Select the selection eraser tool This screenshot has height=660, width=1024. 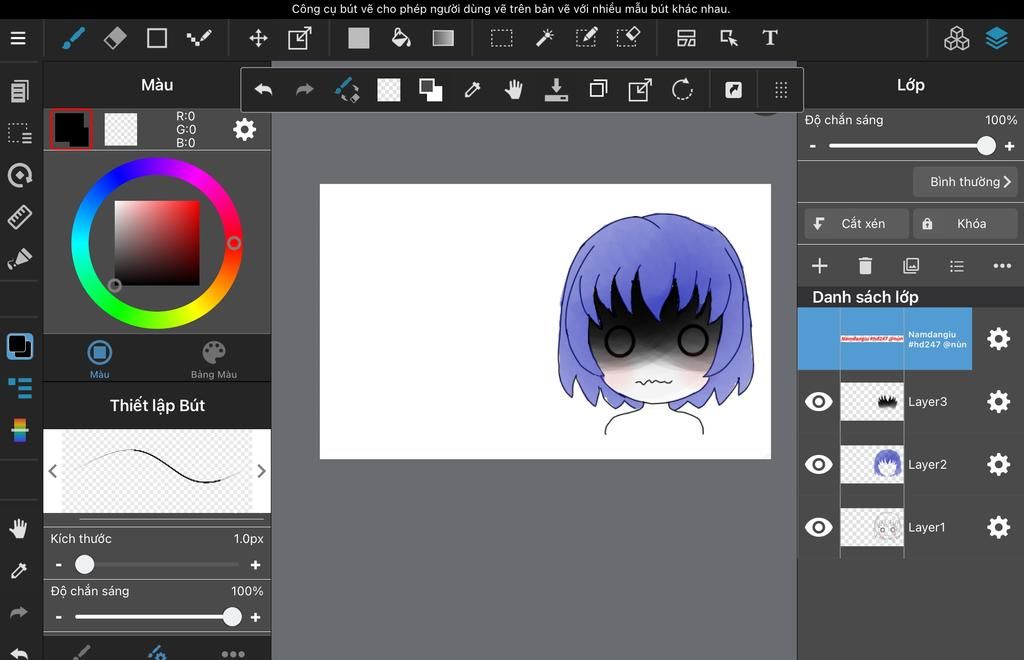pos(628,38)
